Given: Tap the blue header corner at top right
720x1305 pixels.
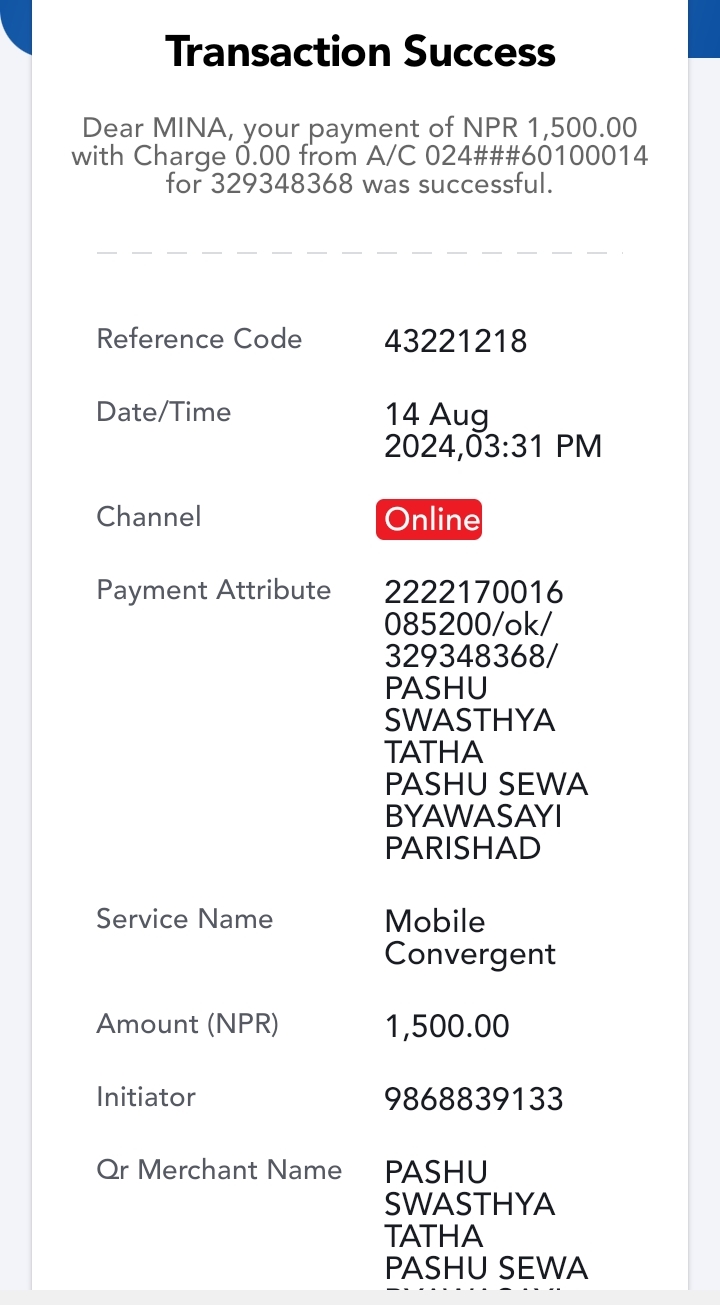Looking at the screenshot, I should (x=704, y=28).
